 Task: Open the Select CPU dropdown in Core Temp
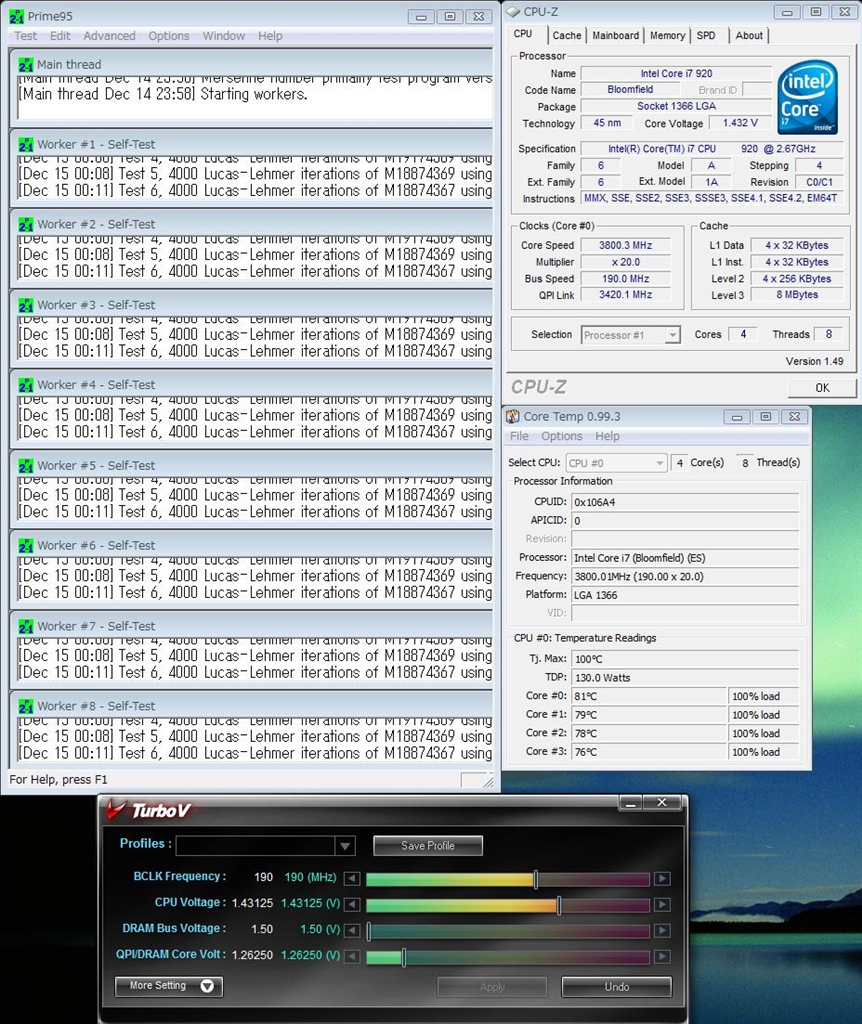click(616, 463)
